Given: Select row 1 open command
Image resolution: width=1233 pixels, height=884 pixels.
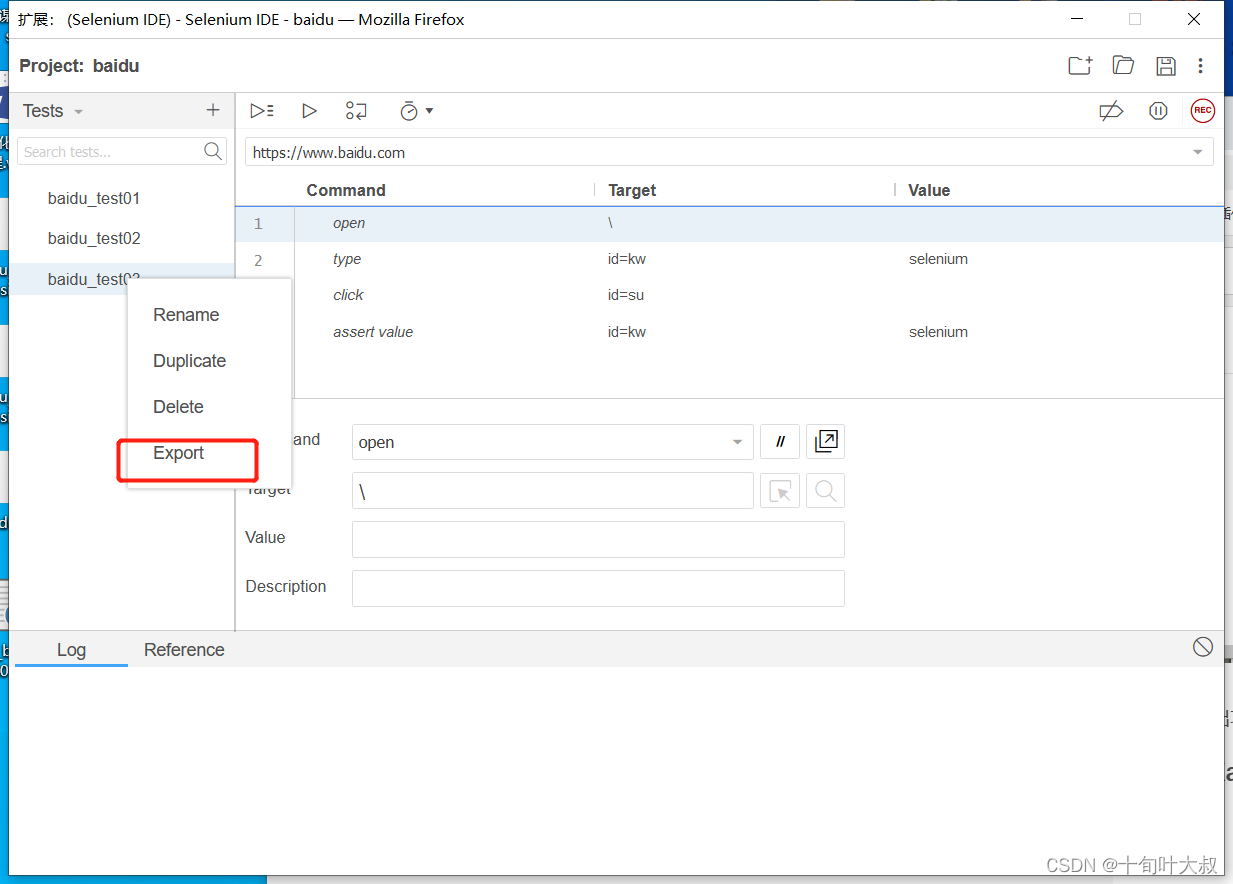Looking at the screenshot, I should pos(730,223).
